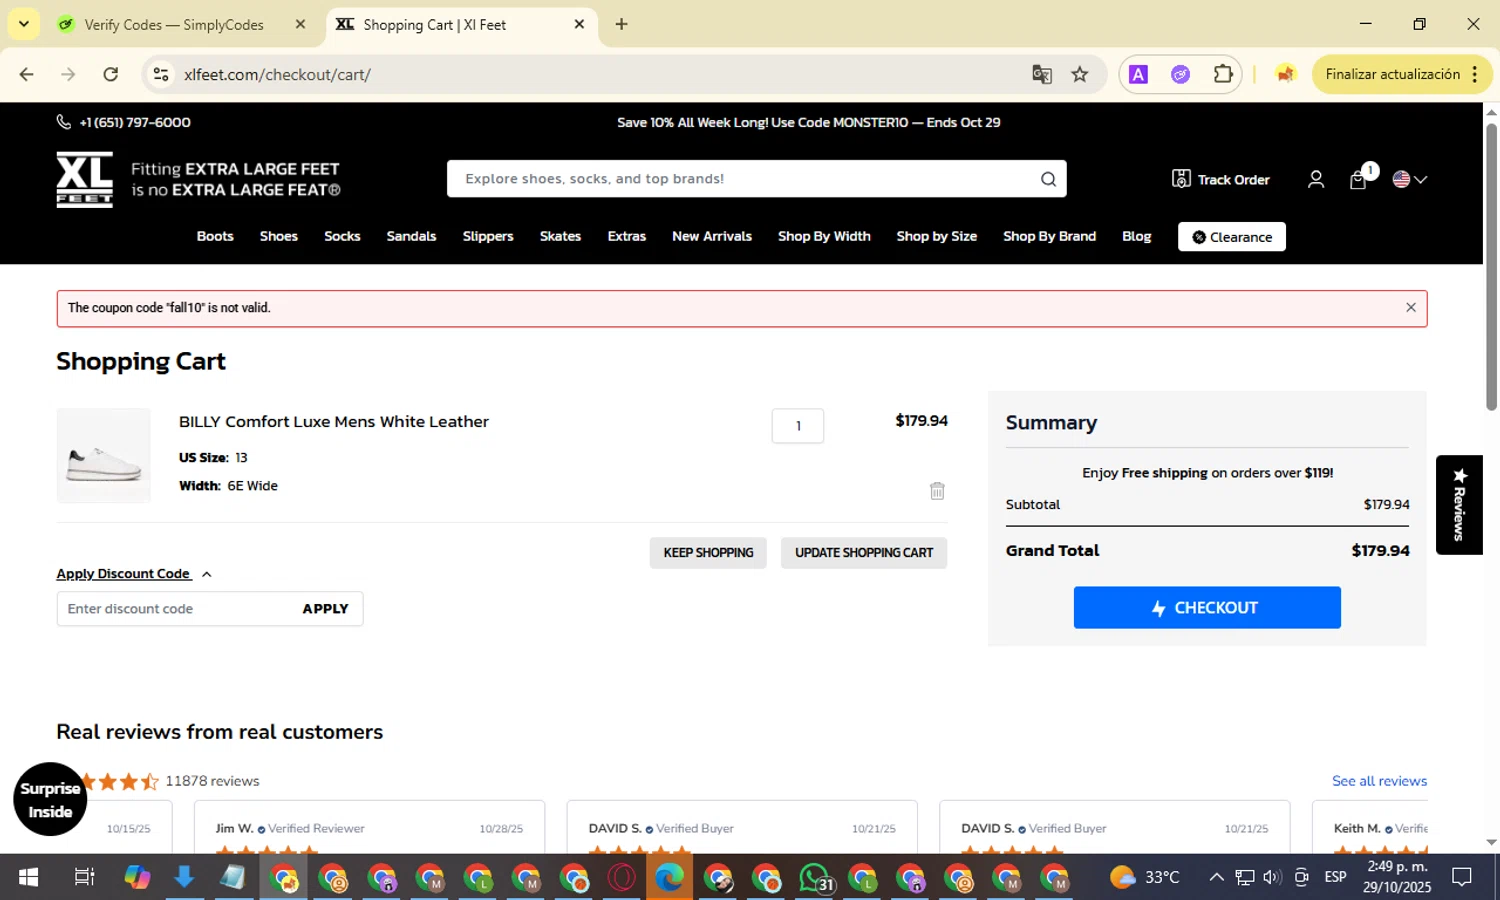Click the site information icon in address bar
Screen dimensions: 1500x900
pyautogui.click(x=161, y=74)
